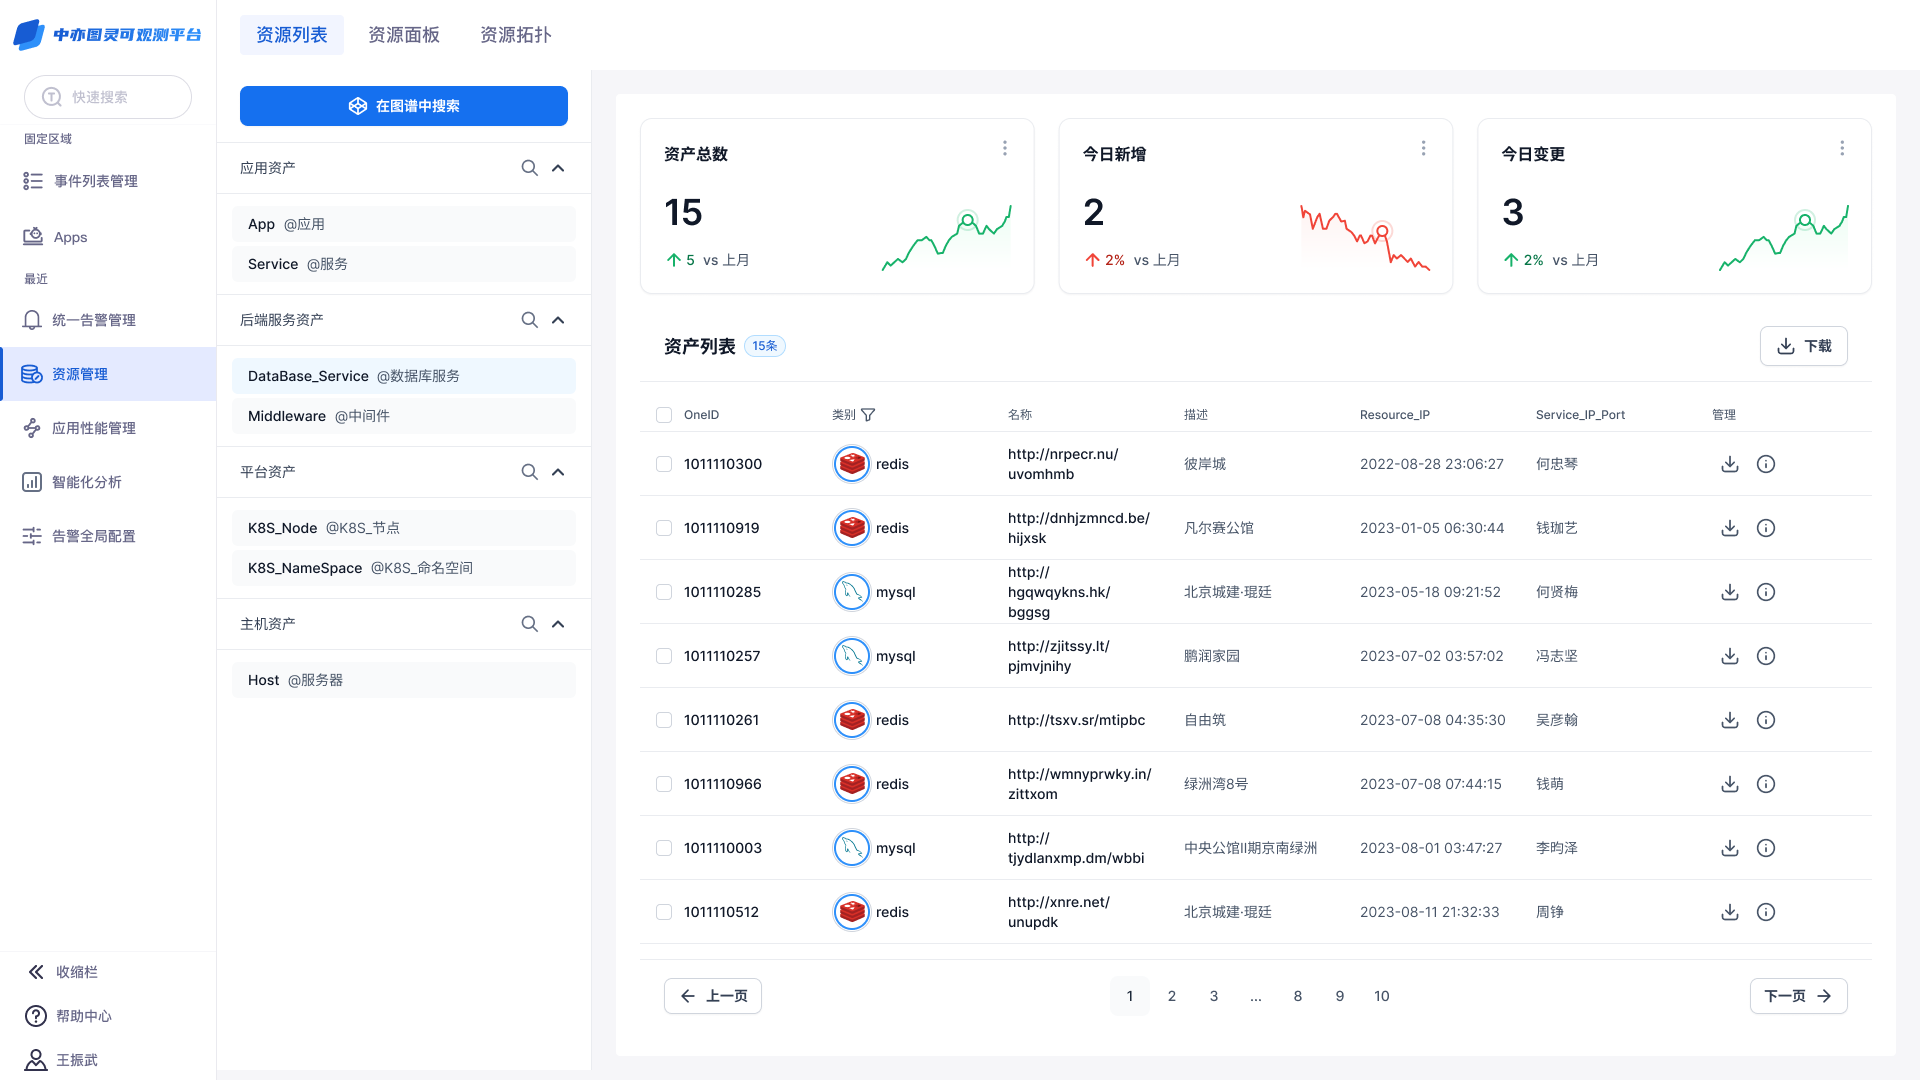Image resolution: width=1920 pixels, height=1080 pixels.
Task: Click the search icon in 主机资产 section
Action: coord(529,624)
